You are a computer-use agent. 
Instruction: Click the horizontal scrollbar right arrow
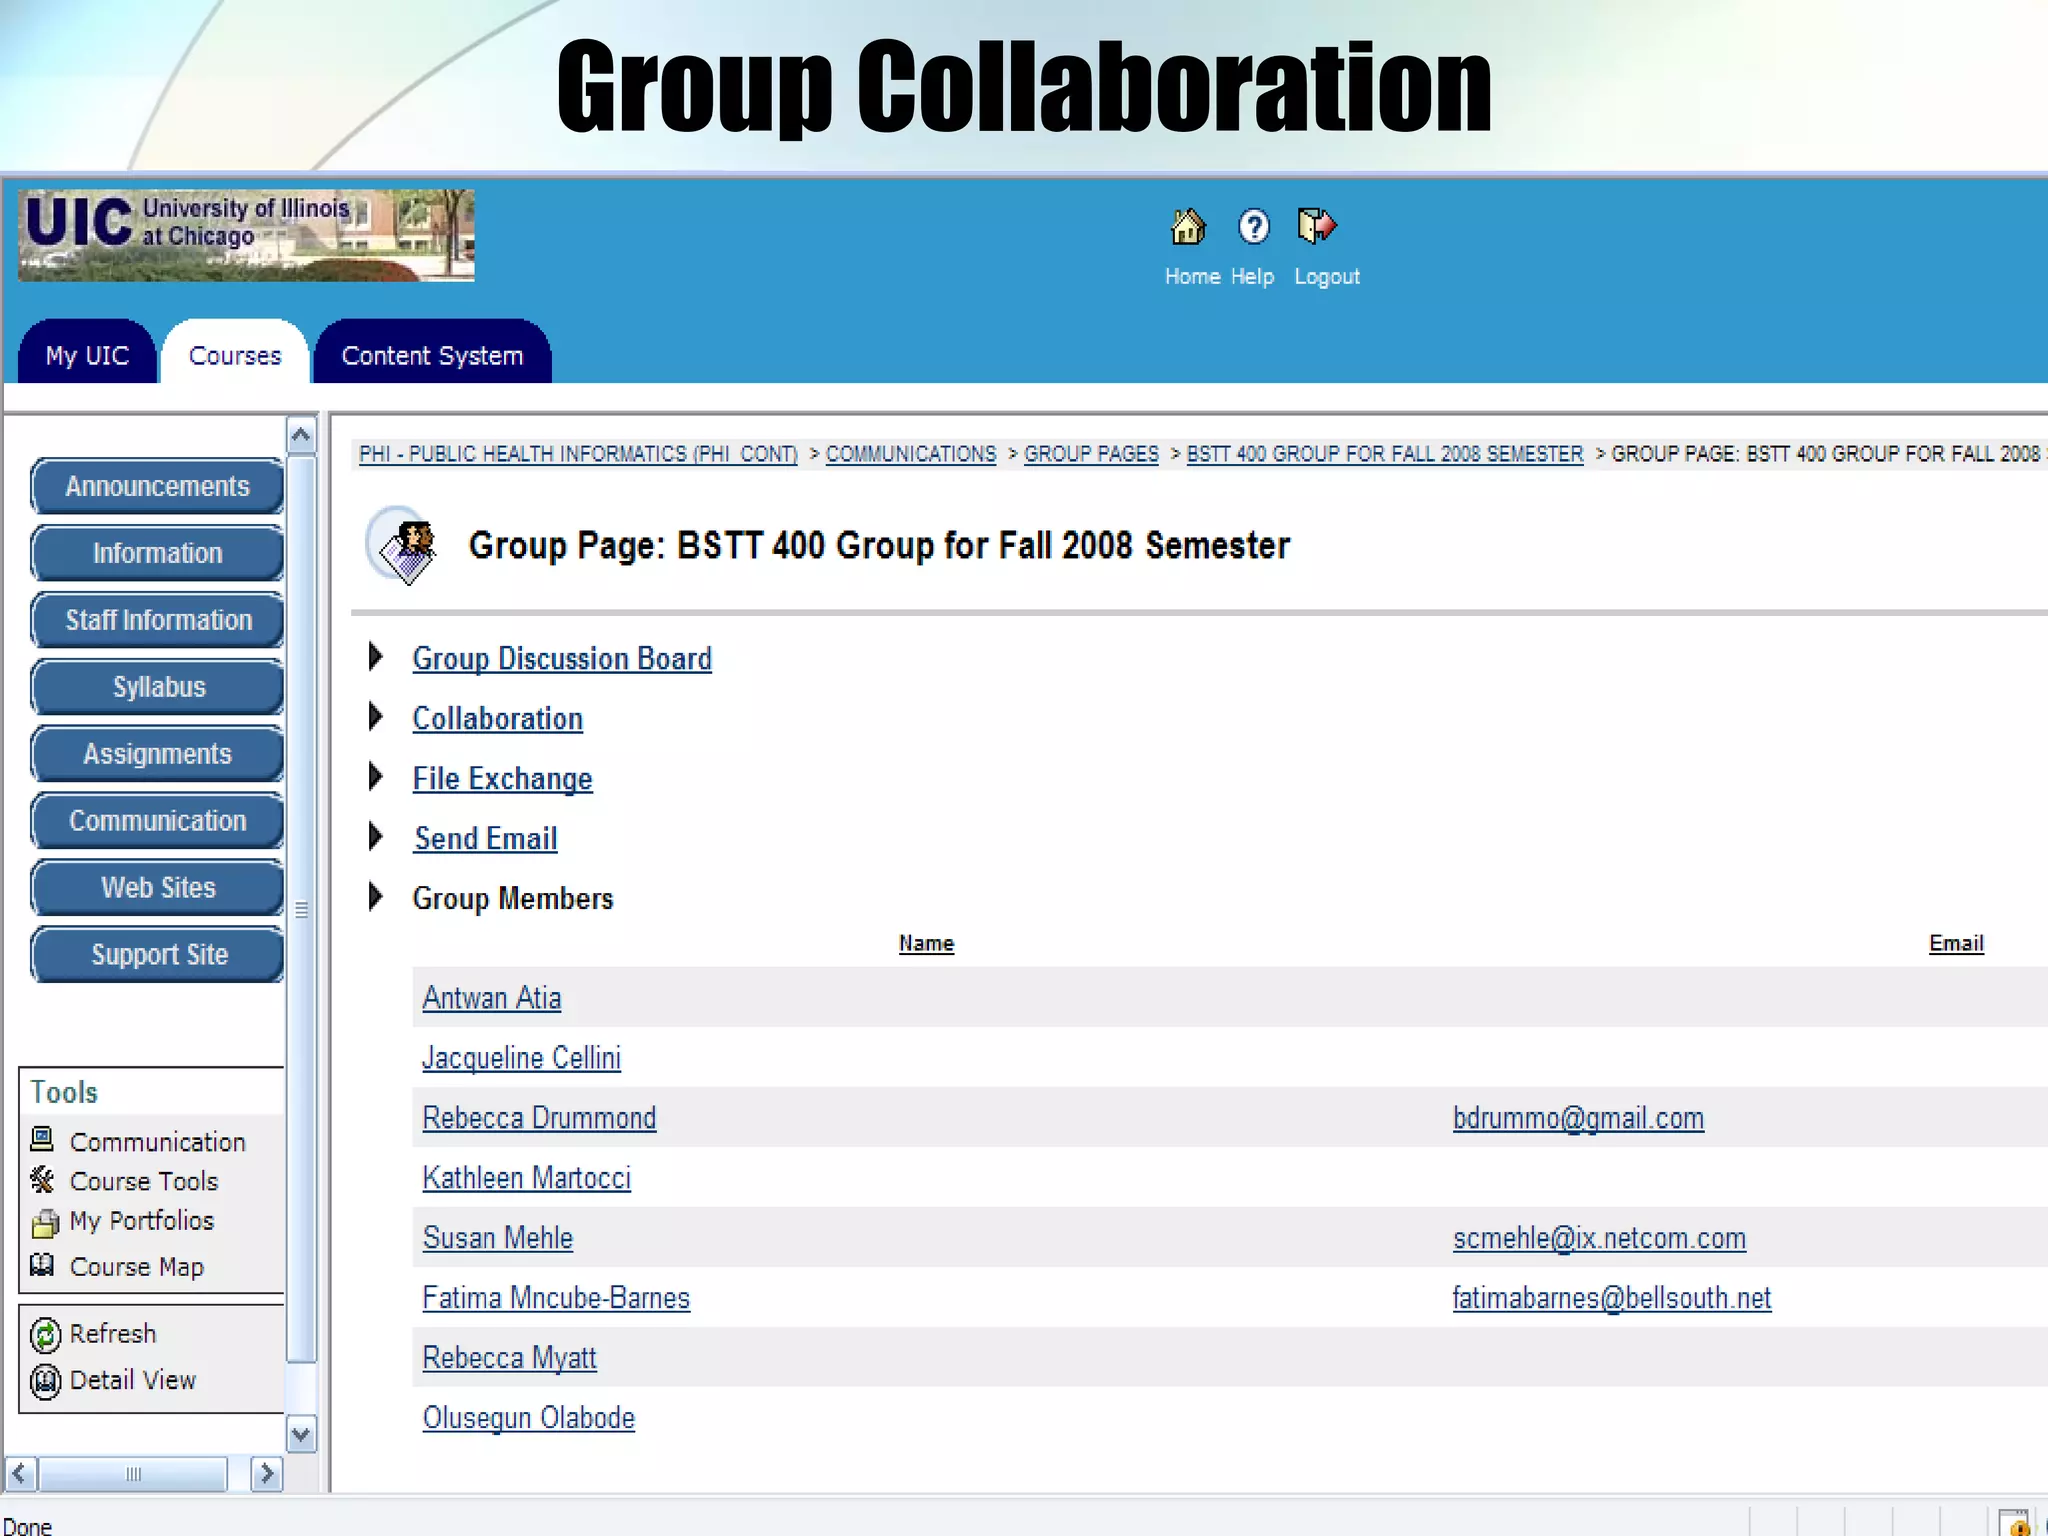click(x=266, y=1473)
